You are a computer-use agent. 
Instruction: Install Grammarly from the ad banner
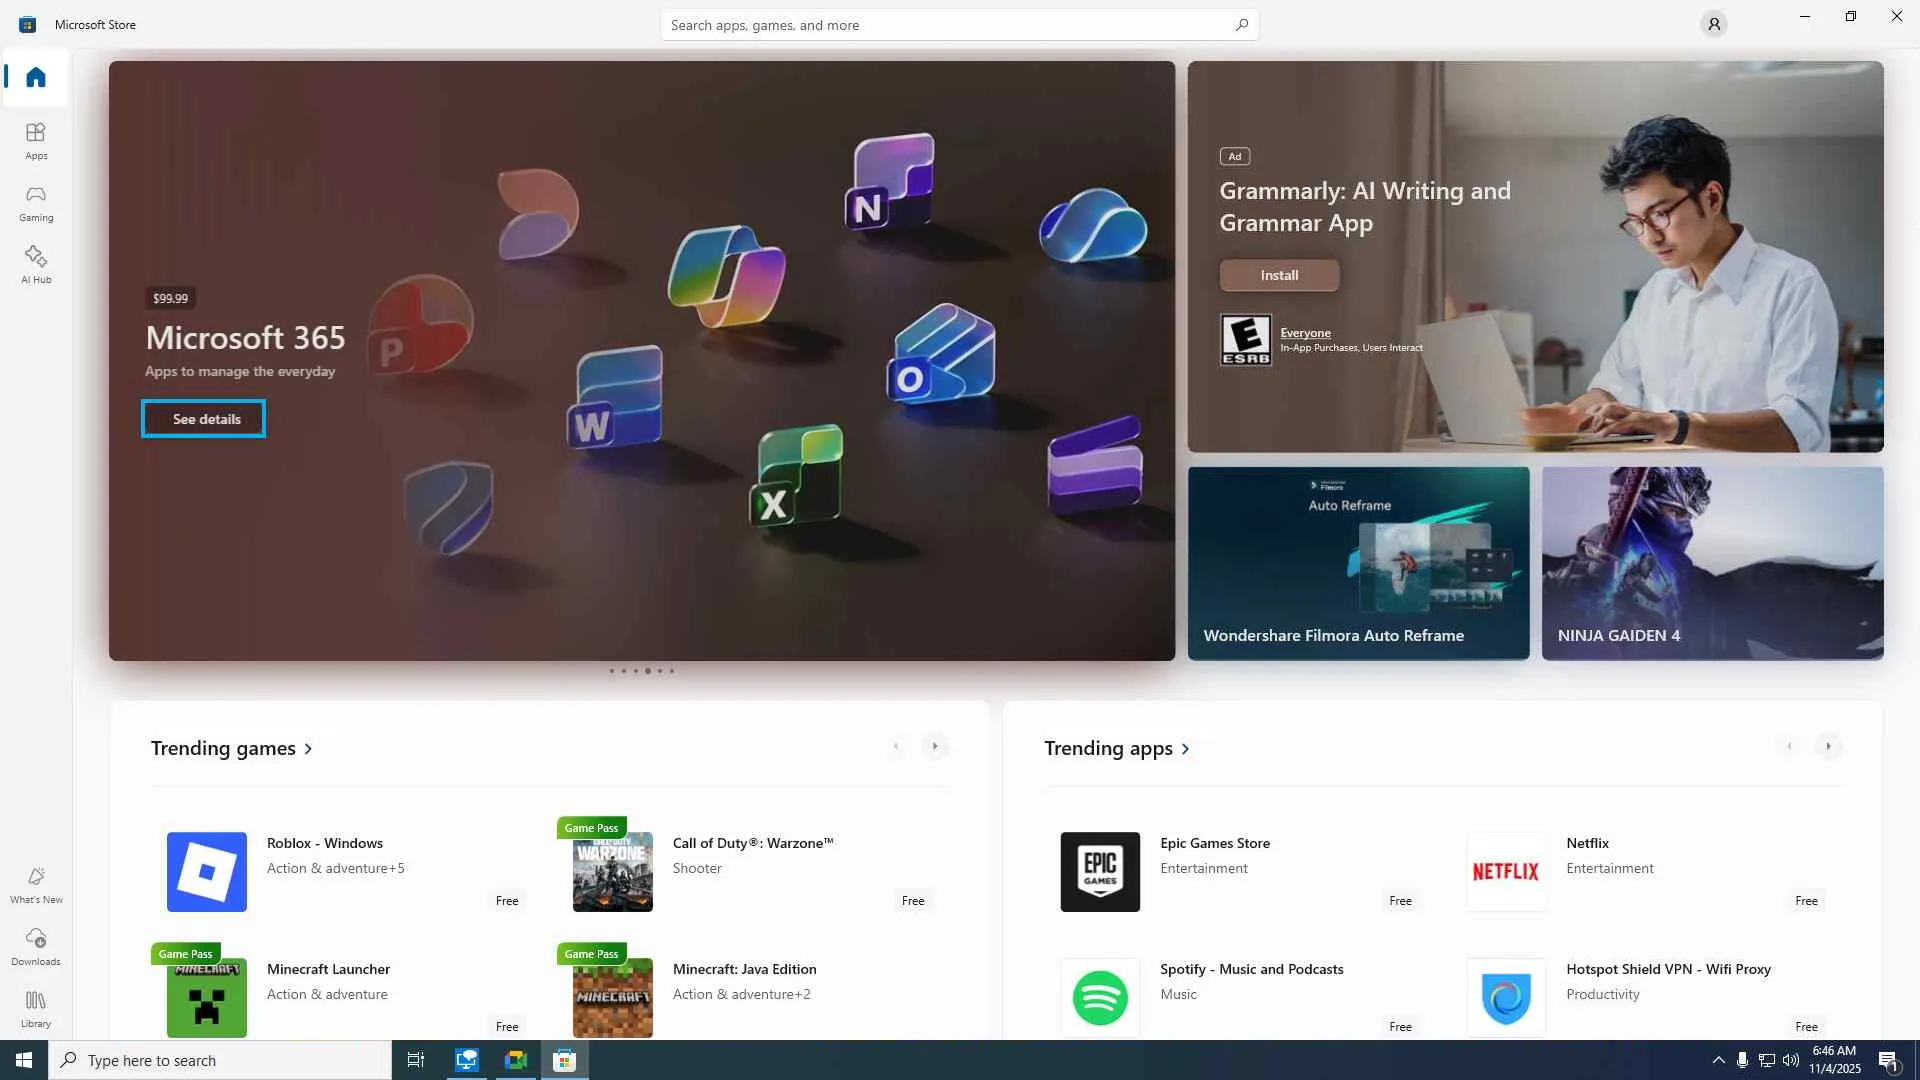[1279, 275]
